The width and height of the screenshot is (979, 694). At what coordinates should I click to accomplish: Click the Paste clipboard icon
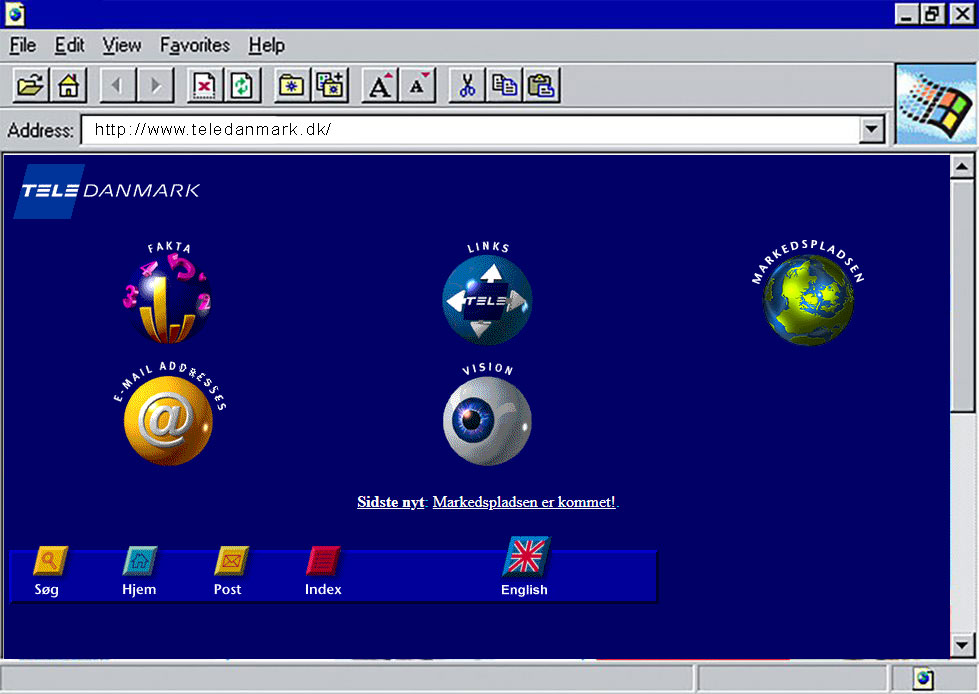coord(541,85)
